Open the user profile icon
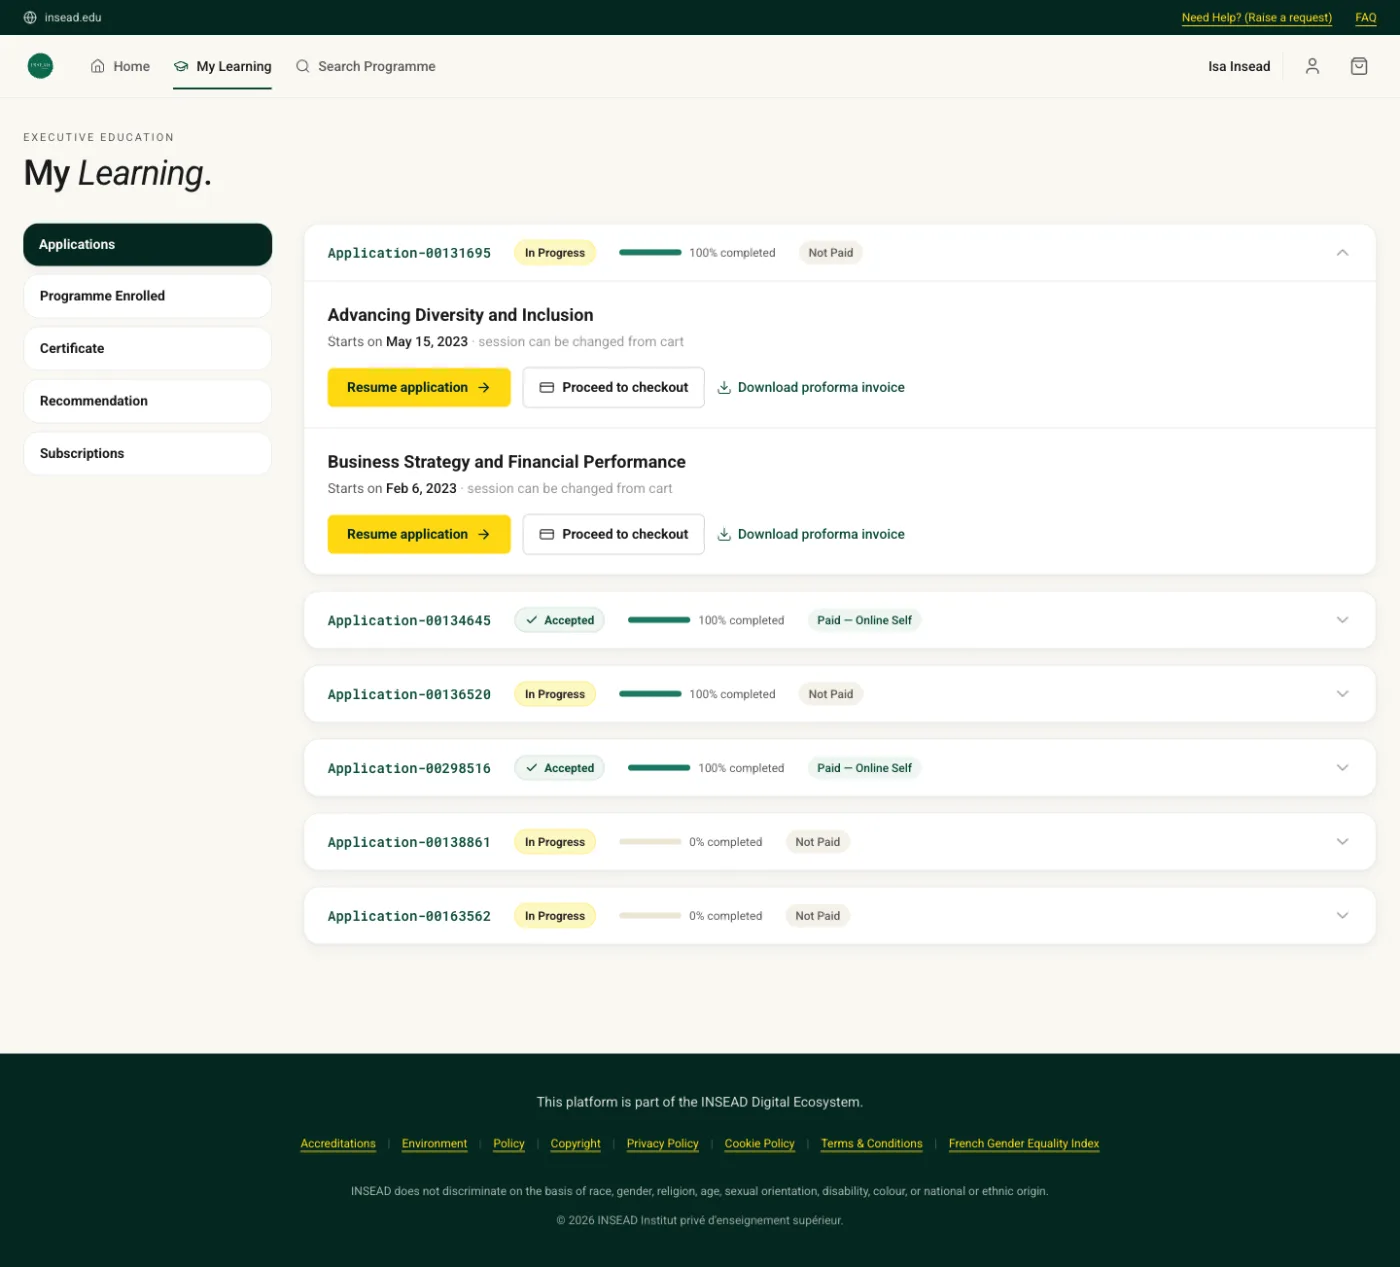This screenshot has width=1400, height=1267. 1312,66
